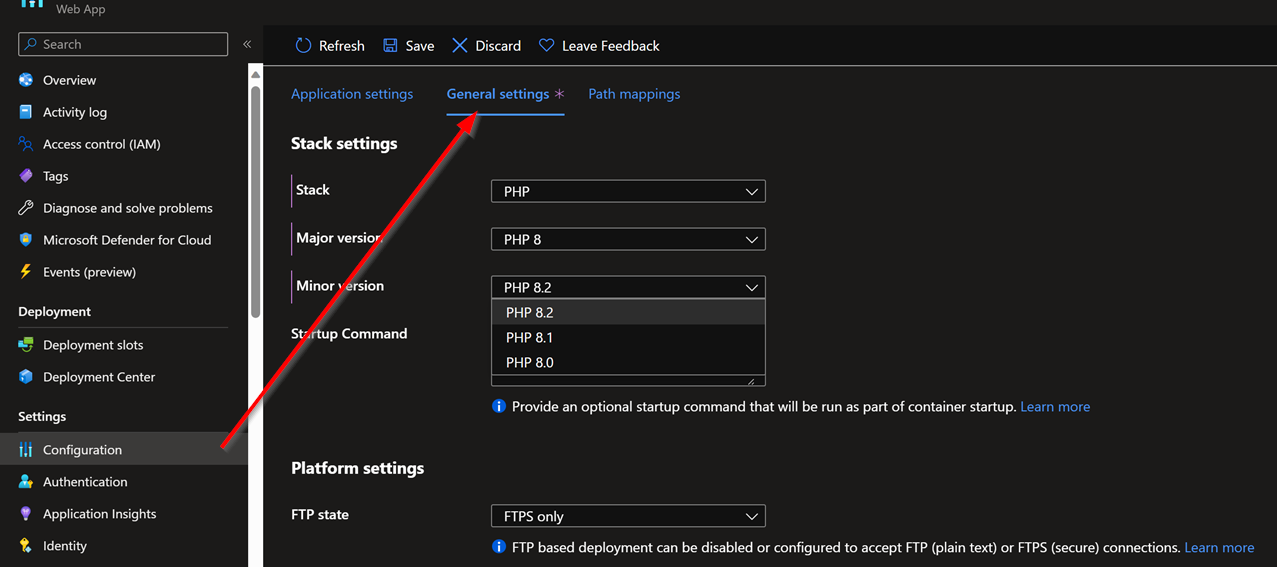
Task: Click the Access control (IAM) icon
Action: 26,144
